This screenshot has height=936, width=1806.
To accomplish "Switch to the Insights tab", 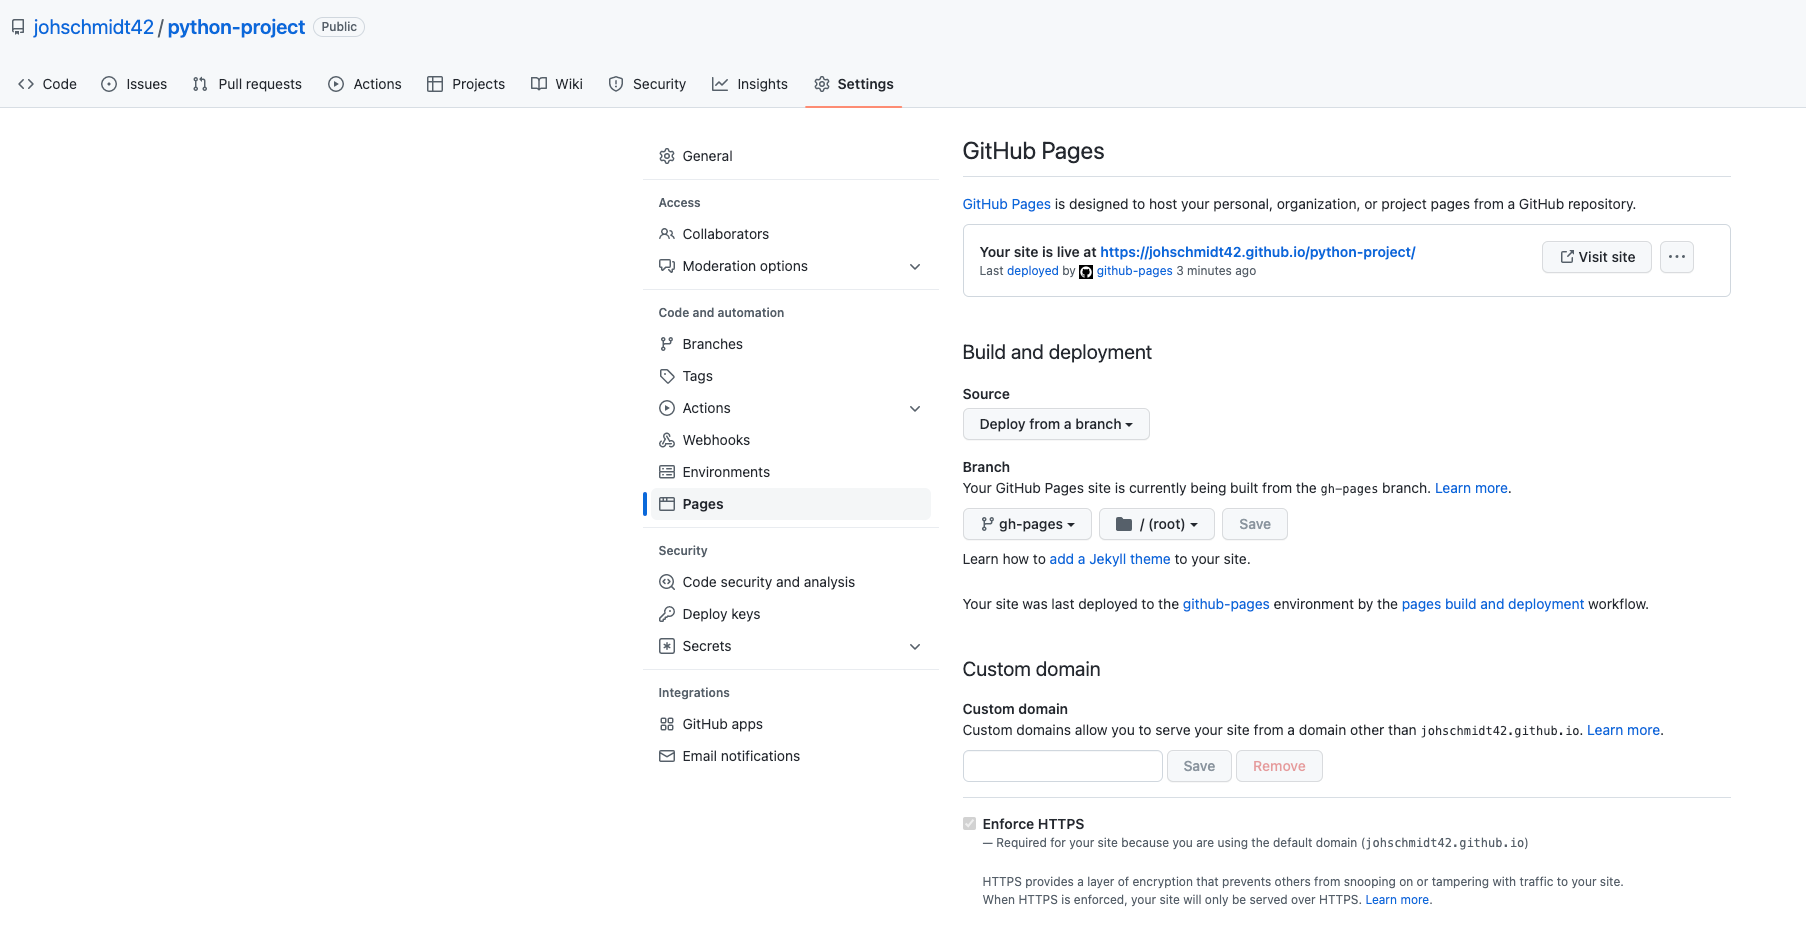I will click(x=750, y=84).
